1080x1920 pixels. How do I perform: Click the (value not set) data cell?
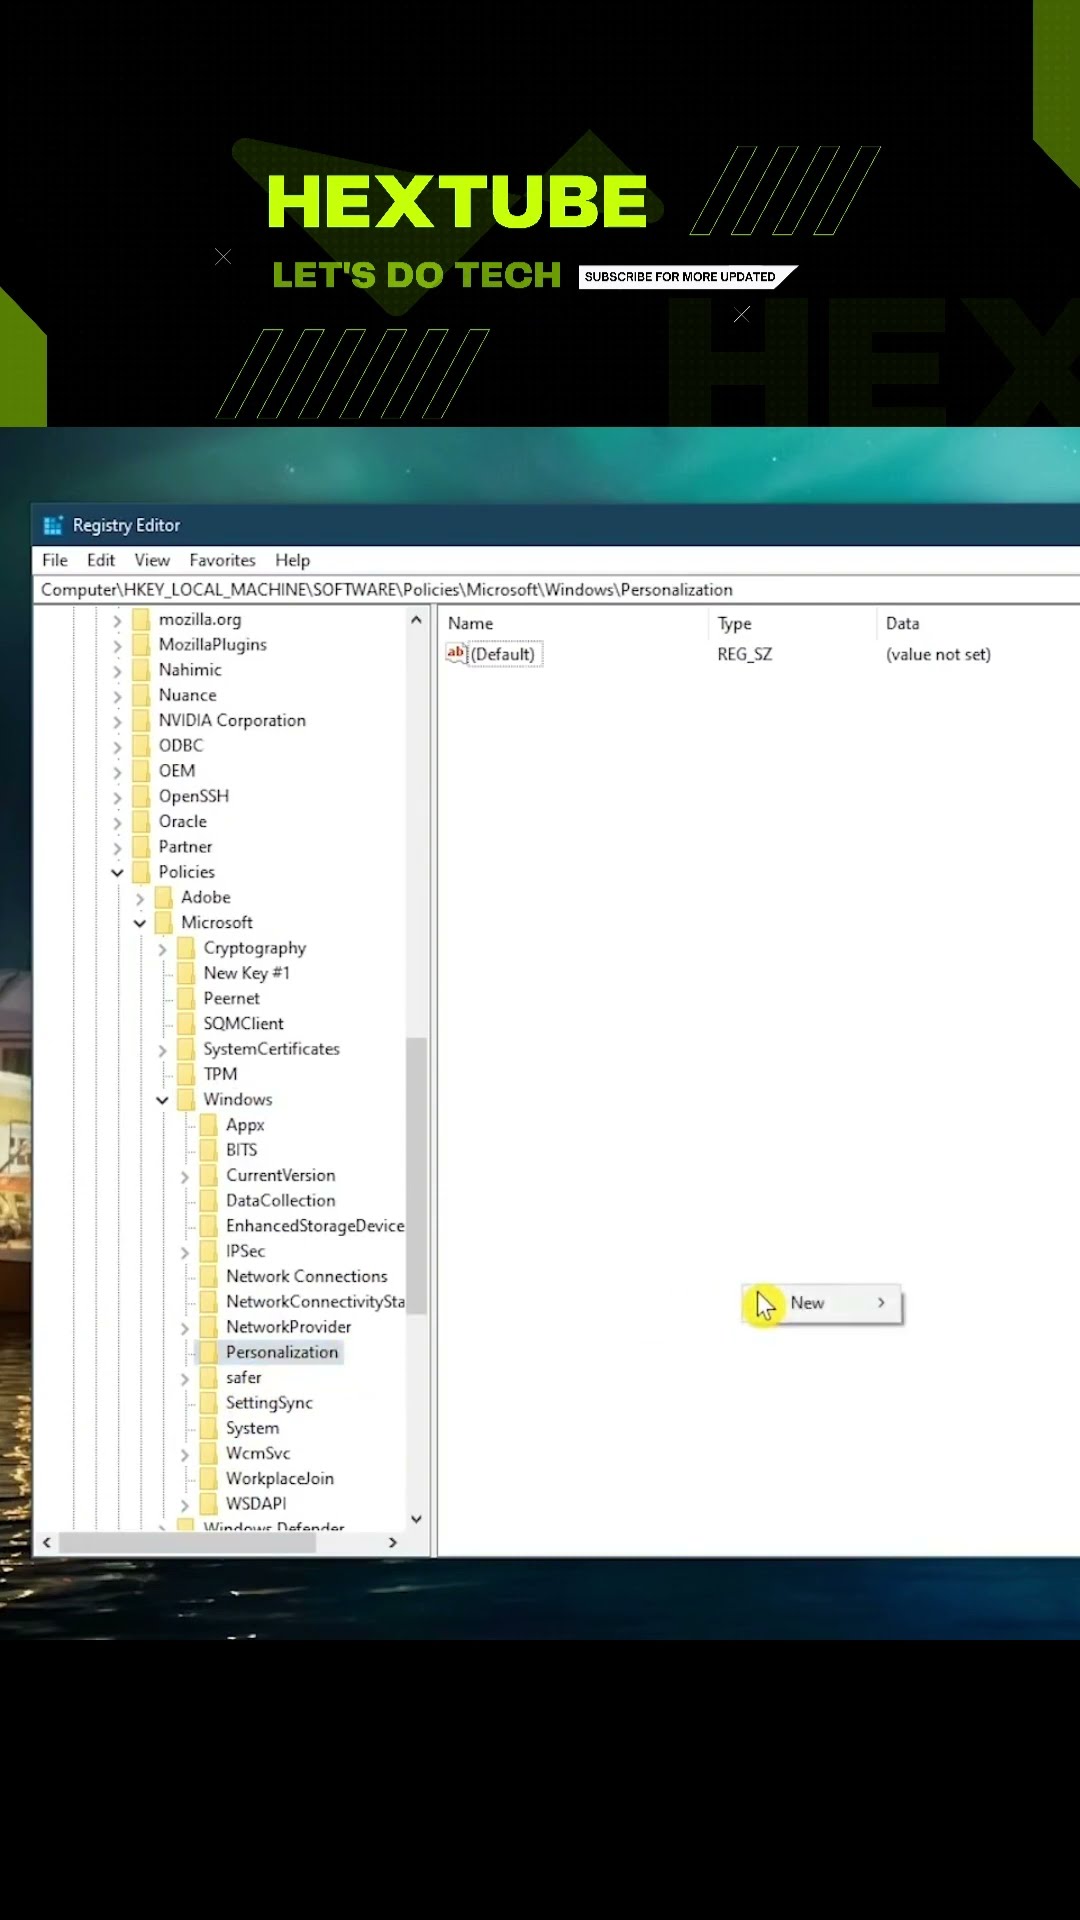pos(938,654)
